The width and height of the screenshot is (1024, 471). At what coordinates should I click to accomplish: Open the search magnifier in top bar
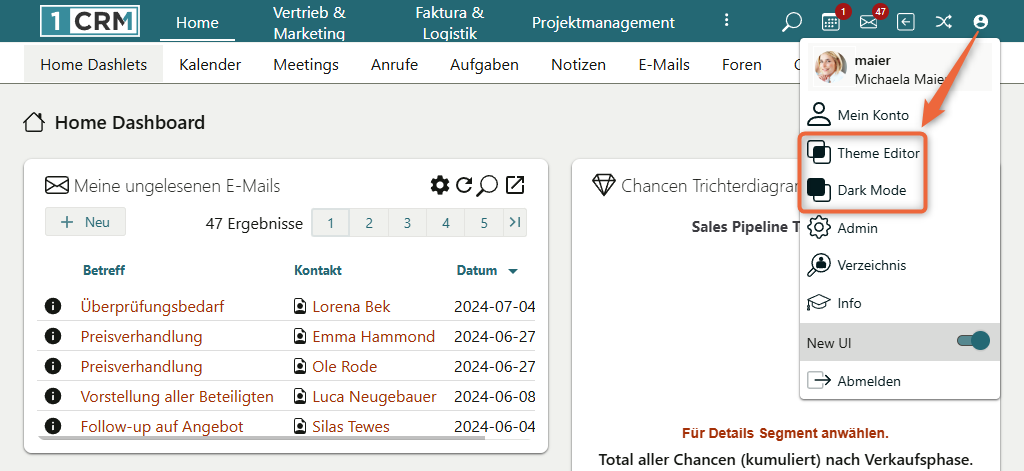coord(792,22)
